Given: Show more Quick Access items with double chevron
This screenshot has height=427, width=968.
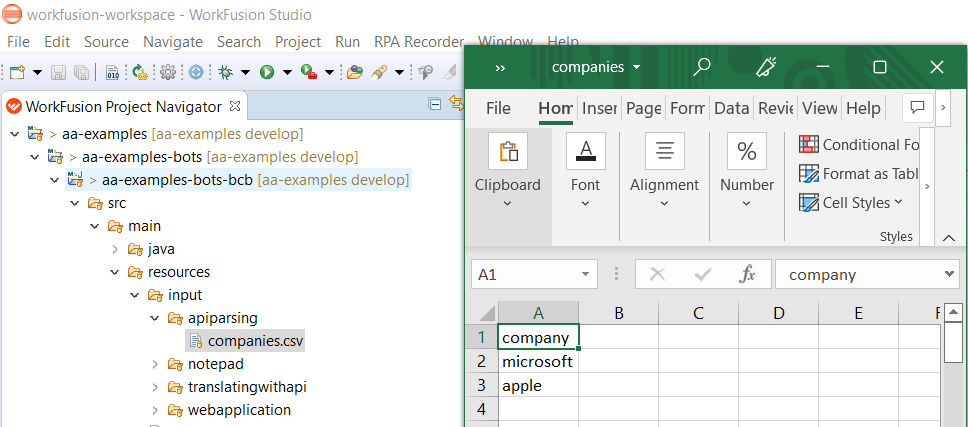Looking at the screenshot, I should pos(500,67).
